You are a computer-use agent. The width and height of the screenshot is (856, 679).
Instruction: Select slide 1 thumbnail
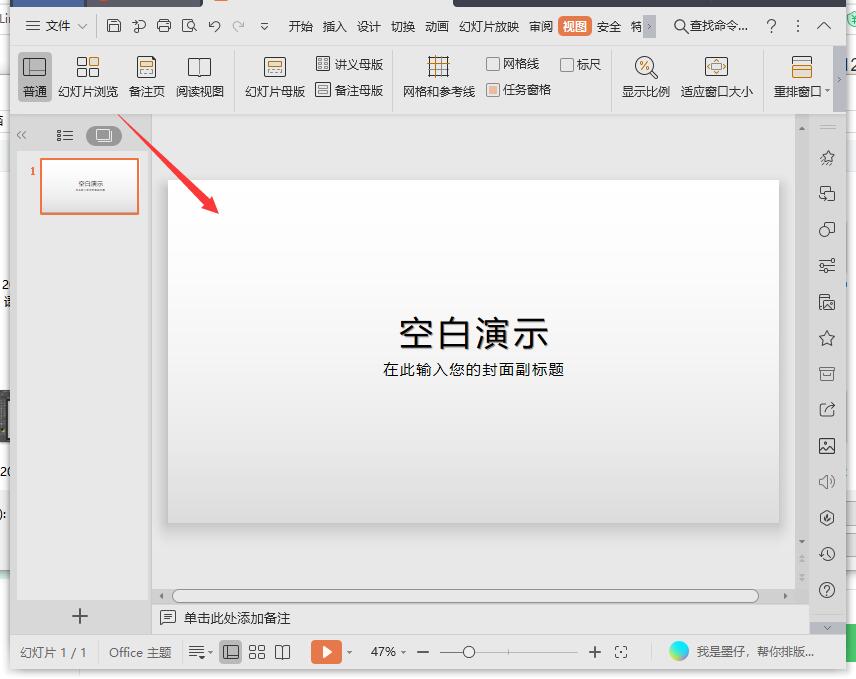[x=90, y=186]
